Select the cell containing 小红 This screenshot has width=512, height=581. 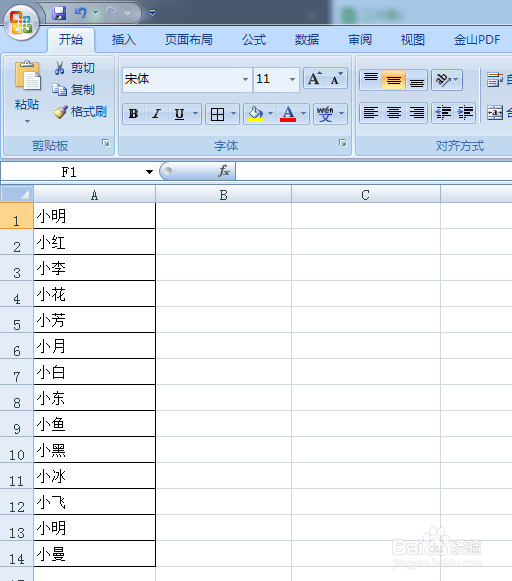[x=94, y=242]
